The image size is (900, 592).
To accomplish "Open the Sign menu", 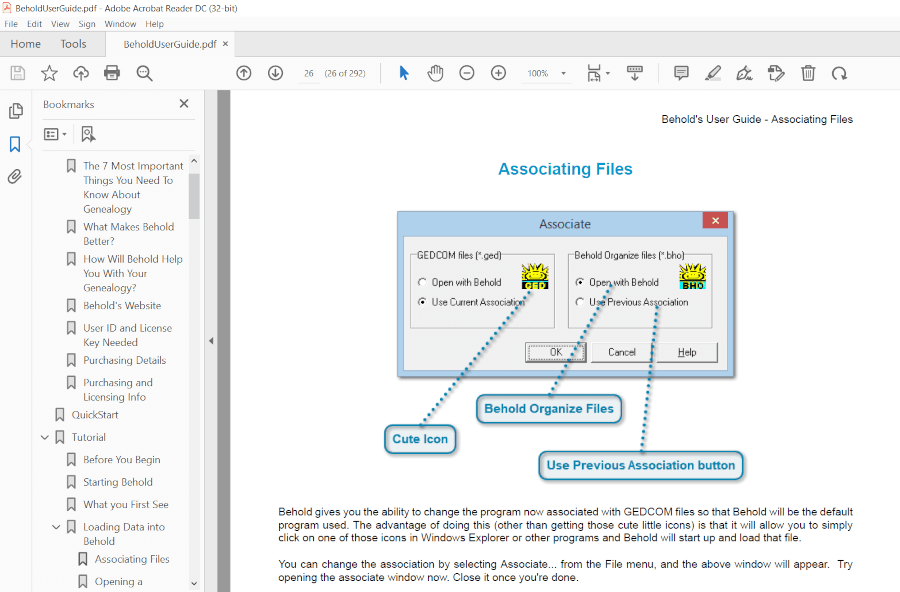I will (x=87, y=24).
